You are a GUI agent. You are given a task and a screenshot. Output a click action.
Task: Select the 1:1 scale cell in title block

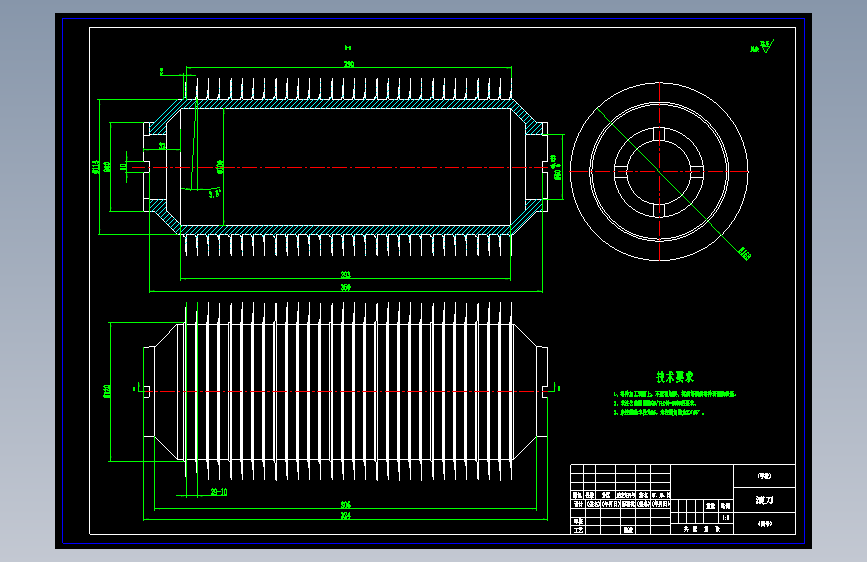coord(725,518)
